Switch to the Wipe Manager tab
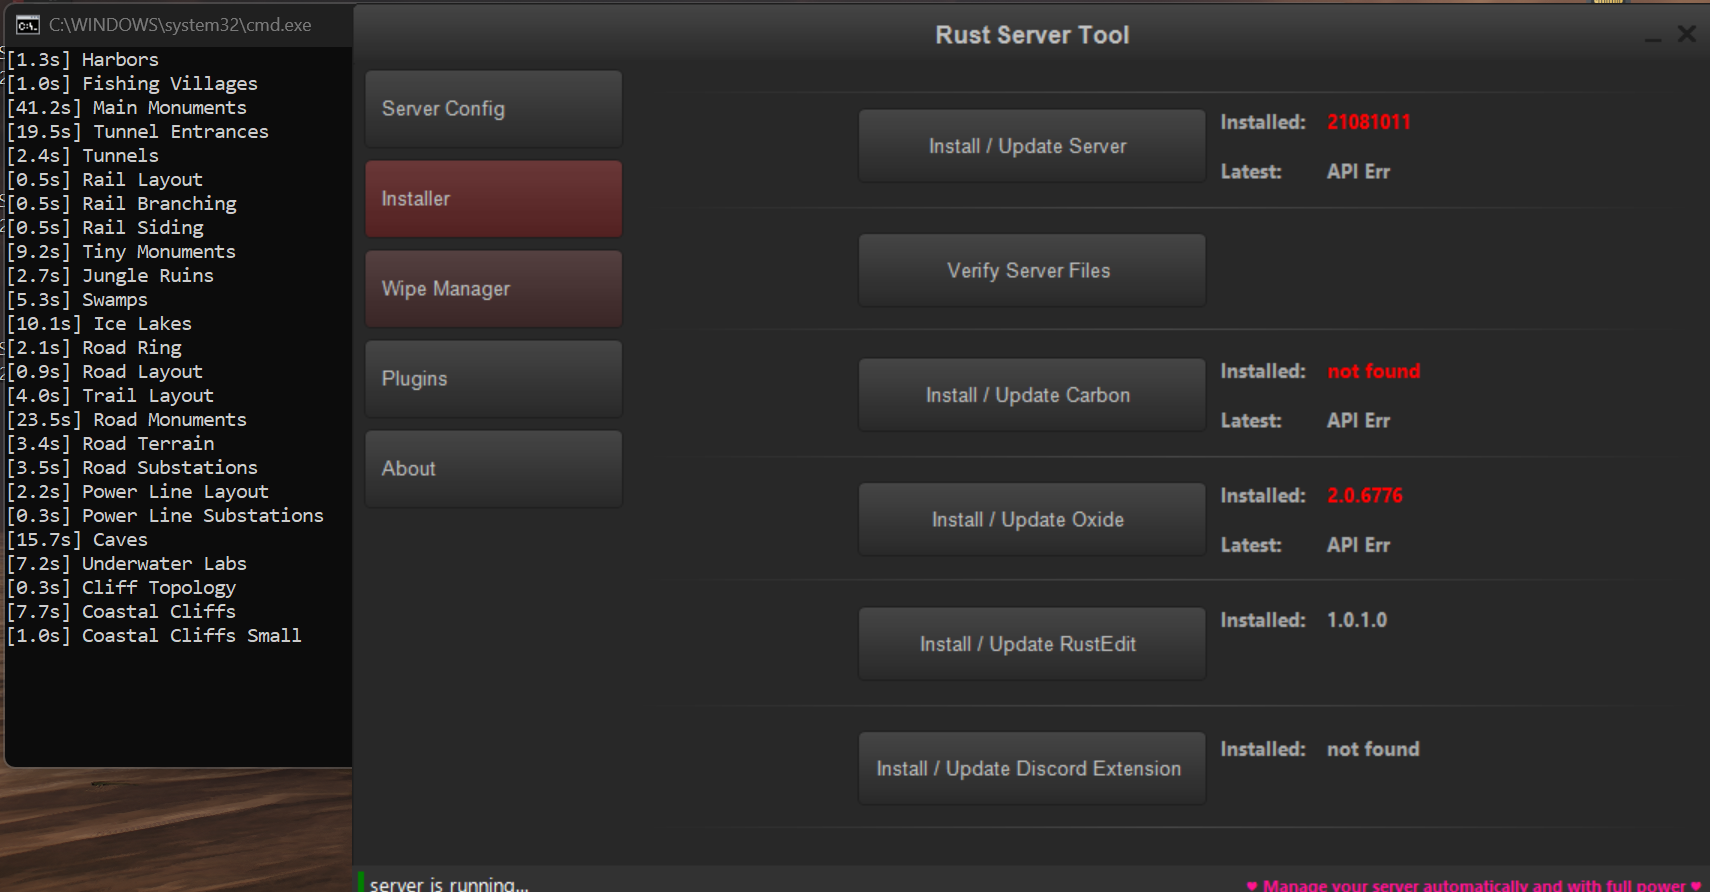This screenshot has width=1710, height=892. point(493,289)
